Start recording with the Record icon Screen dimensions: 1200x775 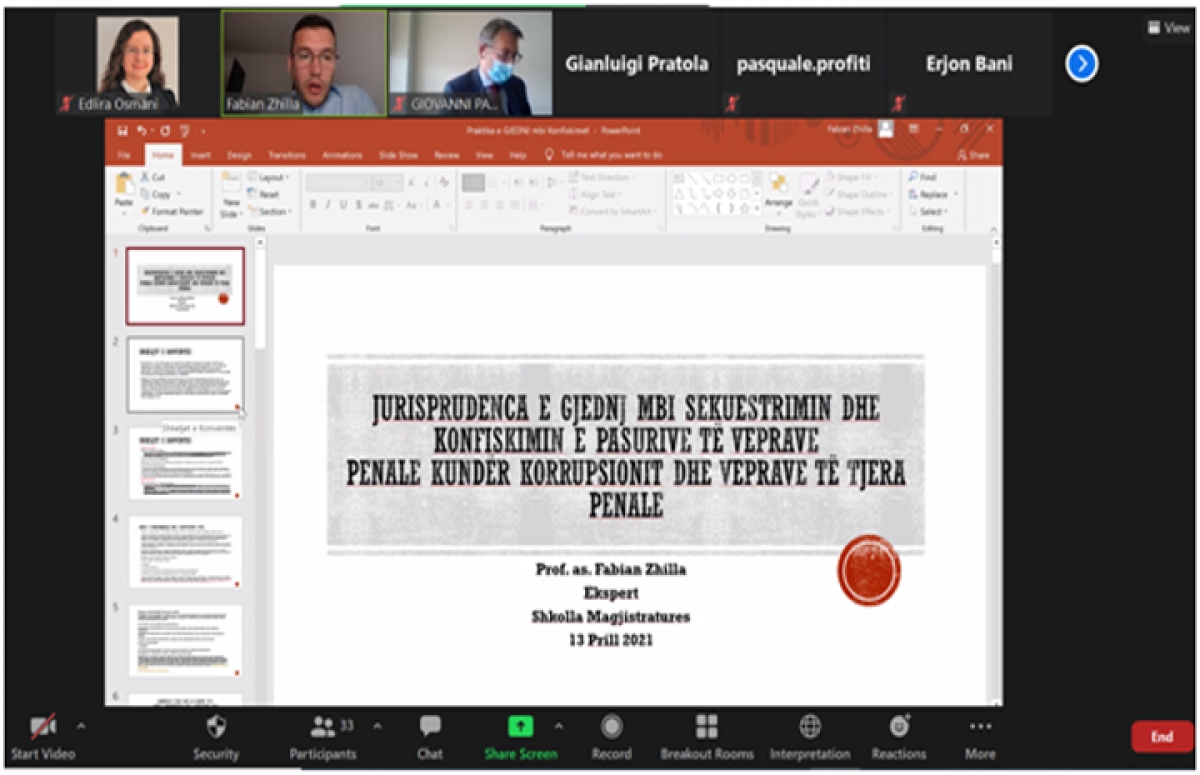point(611,727)
